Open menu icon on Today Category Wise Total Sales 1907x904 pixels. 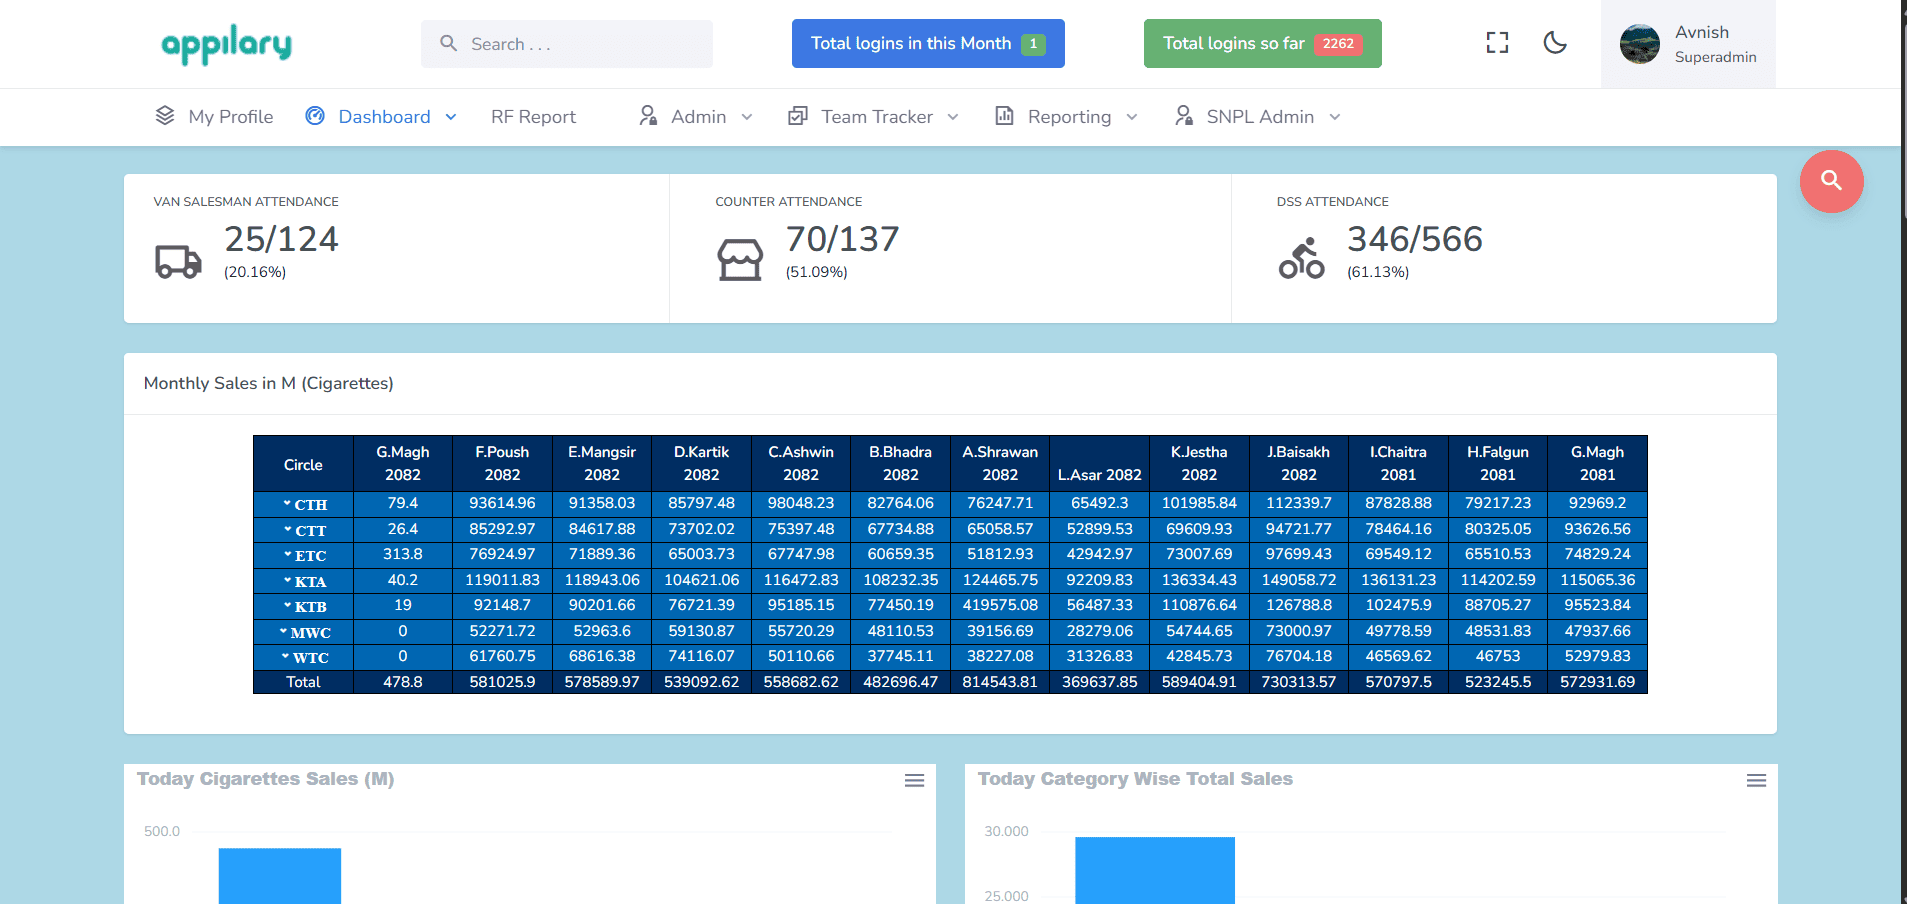(x=1756, y=780)
